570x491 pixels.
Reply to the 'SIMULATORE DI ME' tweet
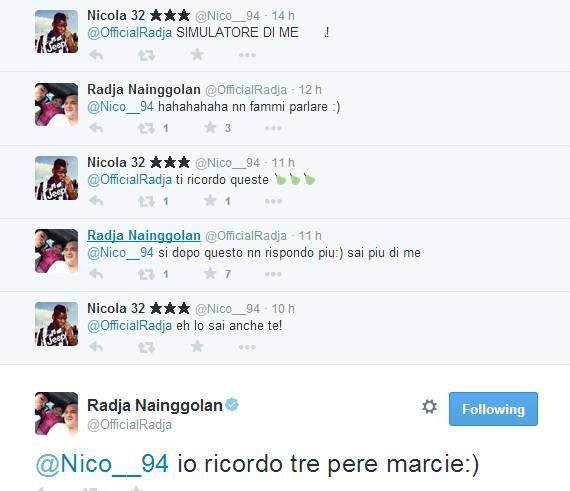pos(96,55)
